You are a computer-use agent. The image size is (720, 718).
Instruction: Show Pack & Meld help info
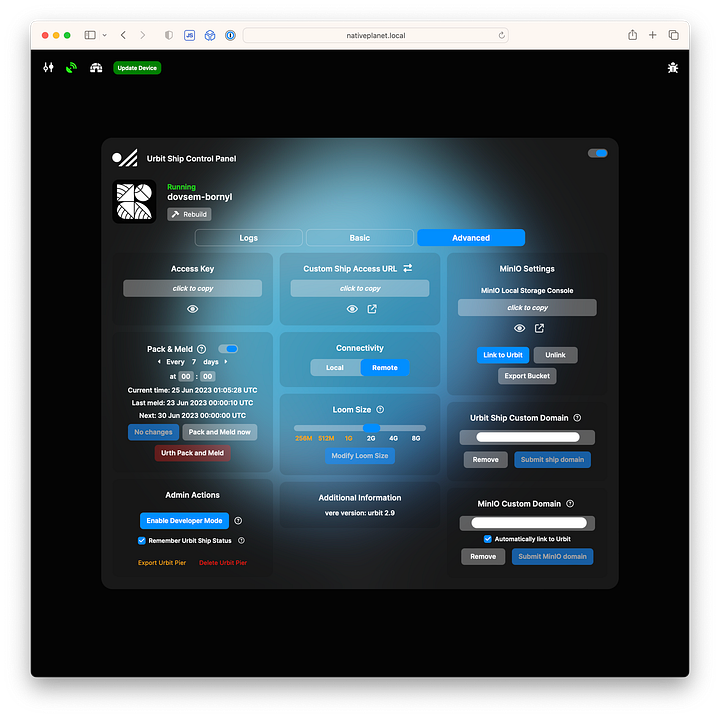(x=202, y=349)
